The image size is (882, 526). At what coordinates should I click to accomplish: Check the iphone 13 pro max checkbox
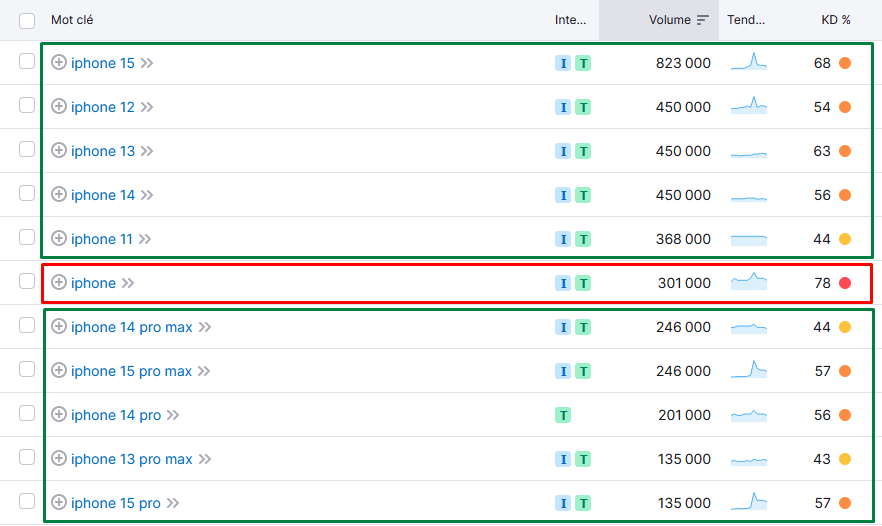point(27,457)
